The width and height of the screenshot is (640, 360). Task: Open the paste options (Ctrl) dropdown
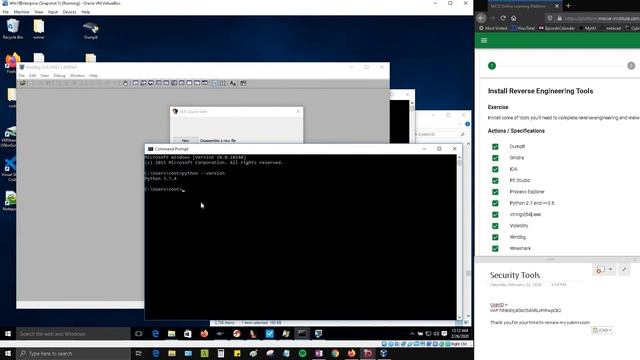[602, 330]
